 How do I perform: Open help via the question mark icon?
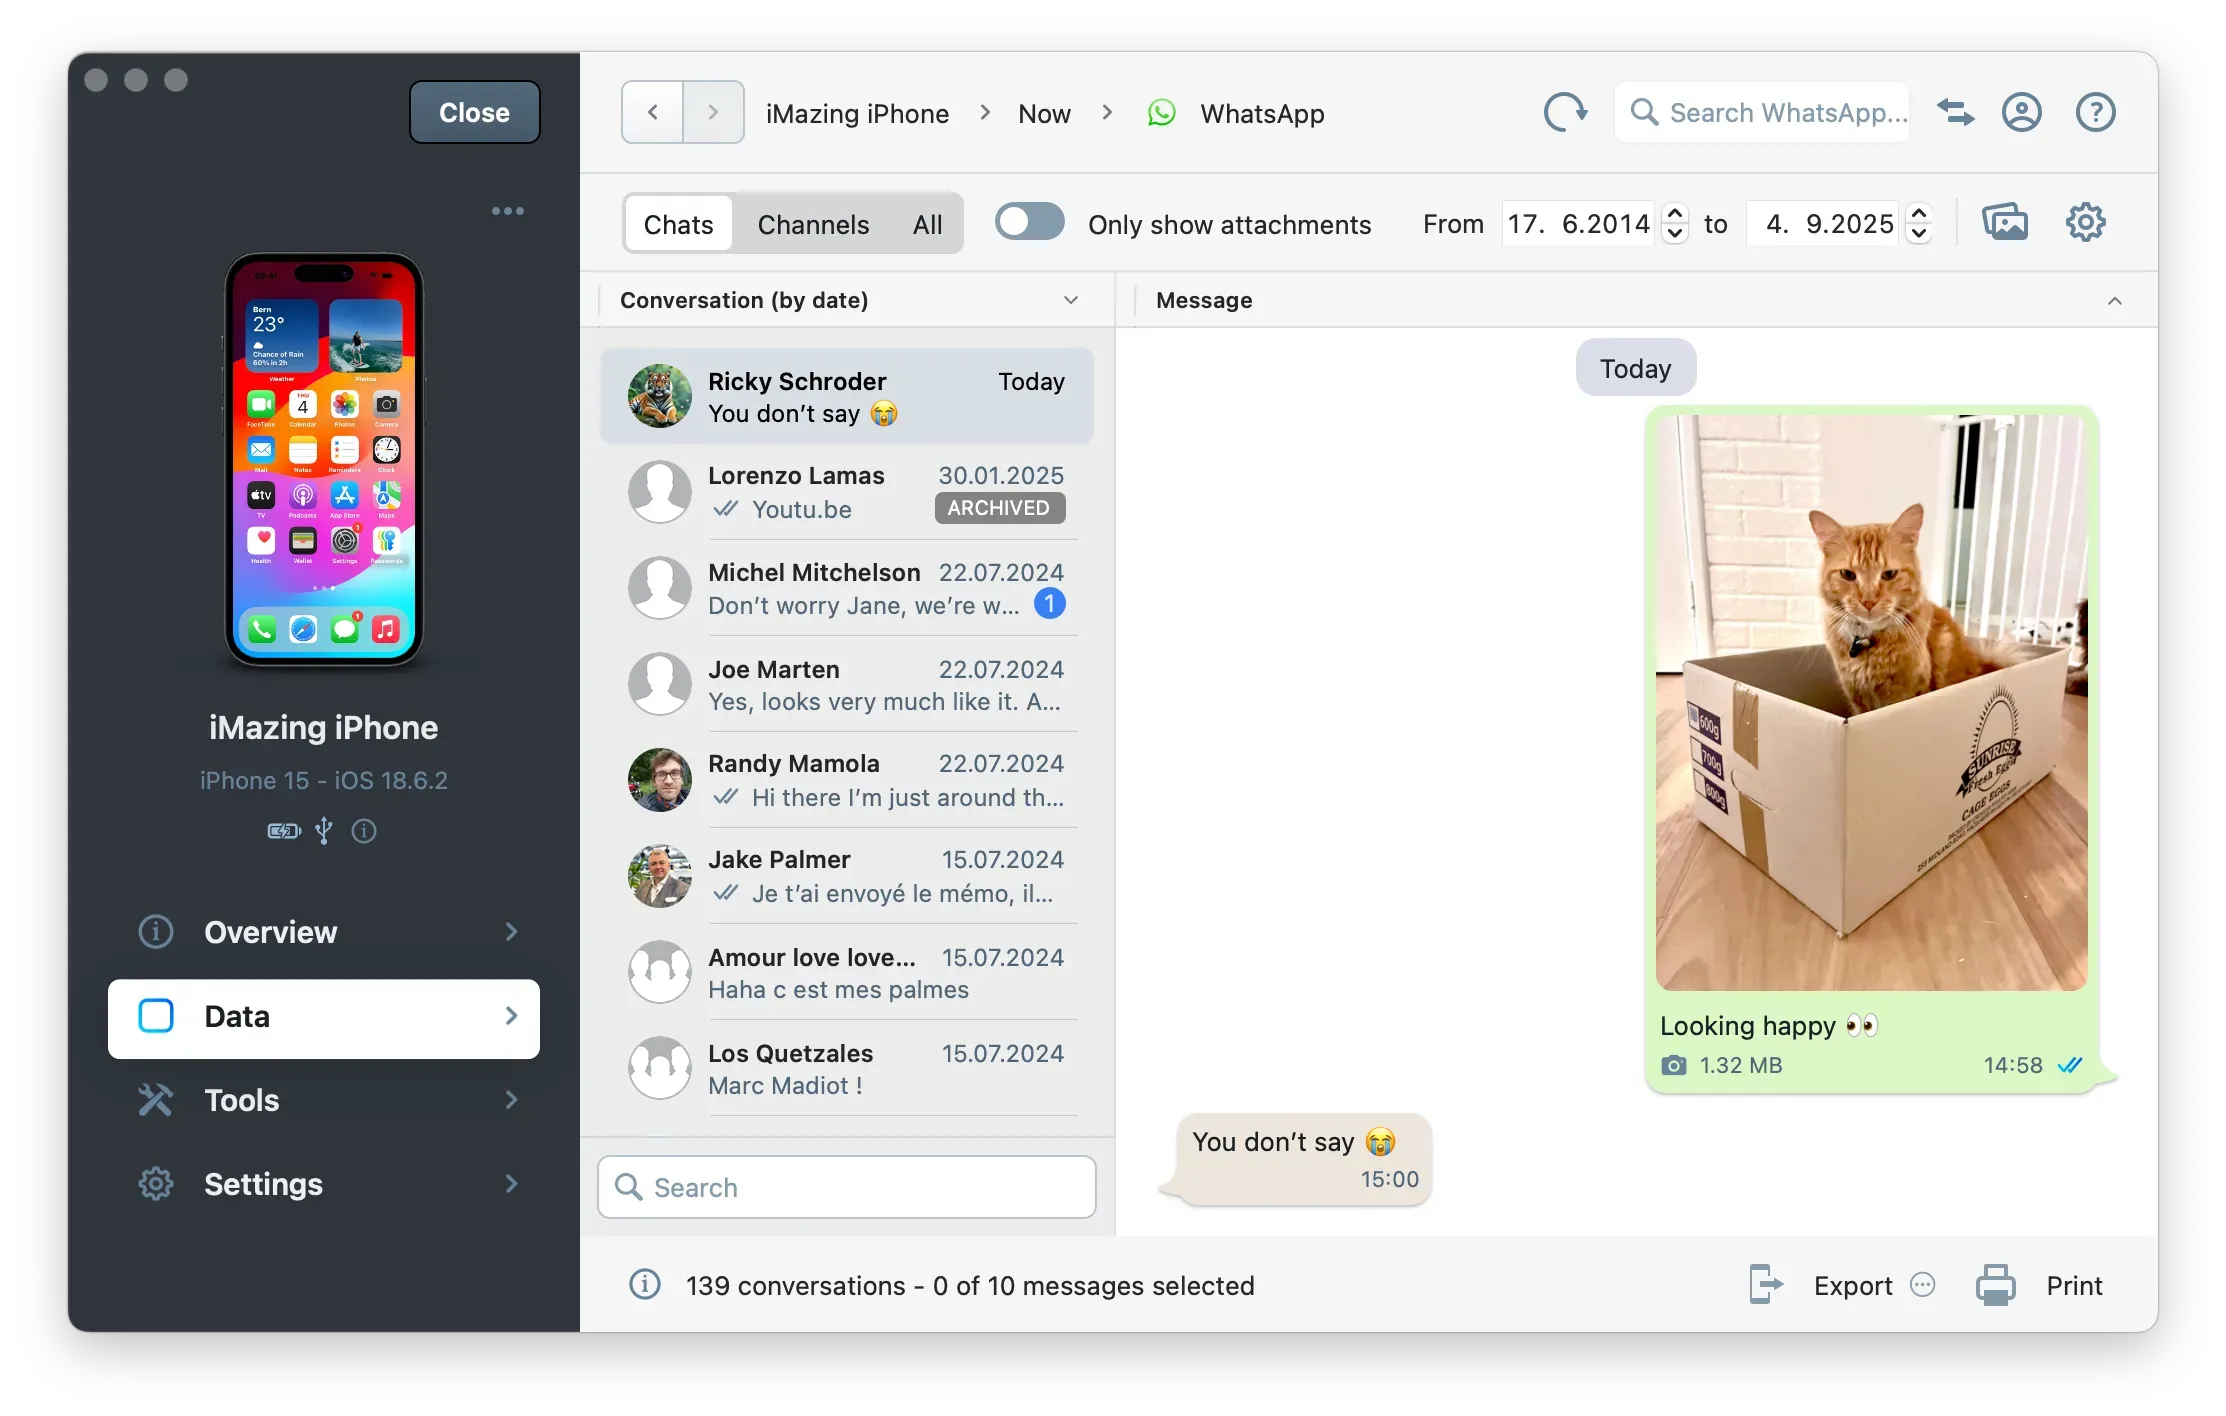click(2096, 112)
